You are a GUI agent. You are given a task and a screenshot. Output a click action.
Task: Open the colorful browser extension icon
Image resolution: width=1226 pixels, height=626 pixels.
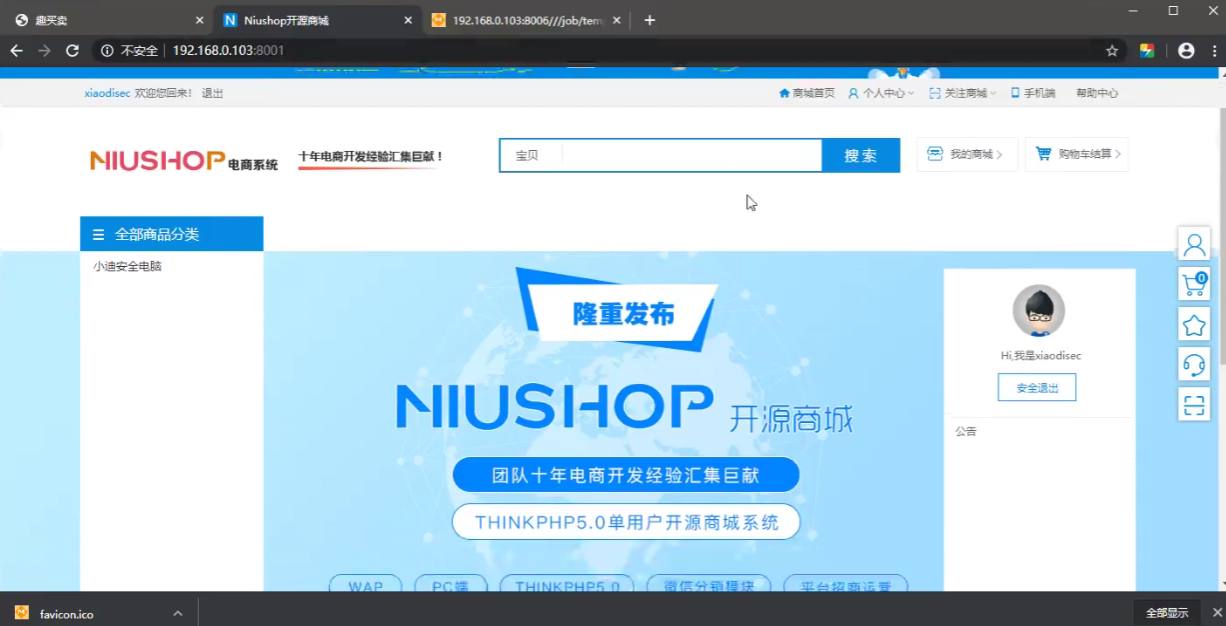tap(1147, 50)
